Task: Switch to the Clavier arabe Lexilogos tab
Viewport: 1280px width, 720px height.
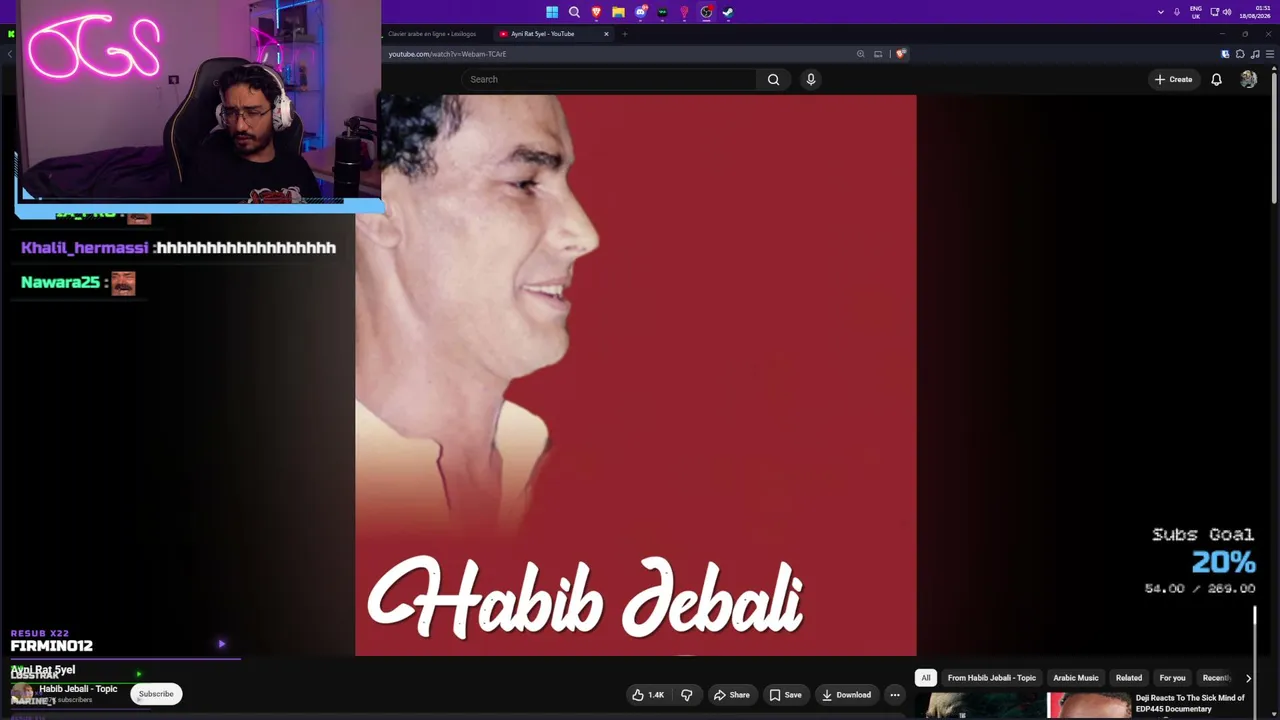Action: click(432, 34)
